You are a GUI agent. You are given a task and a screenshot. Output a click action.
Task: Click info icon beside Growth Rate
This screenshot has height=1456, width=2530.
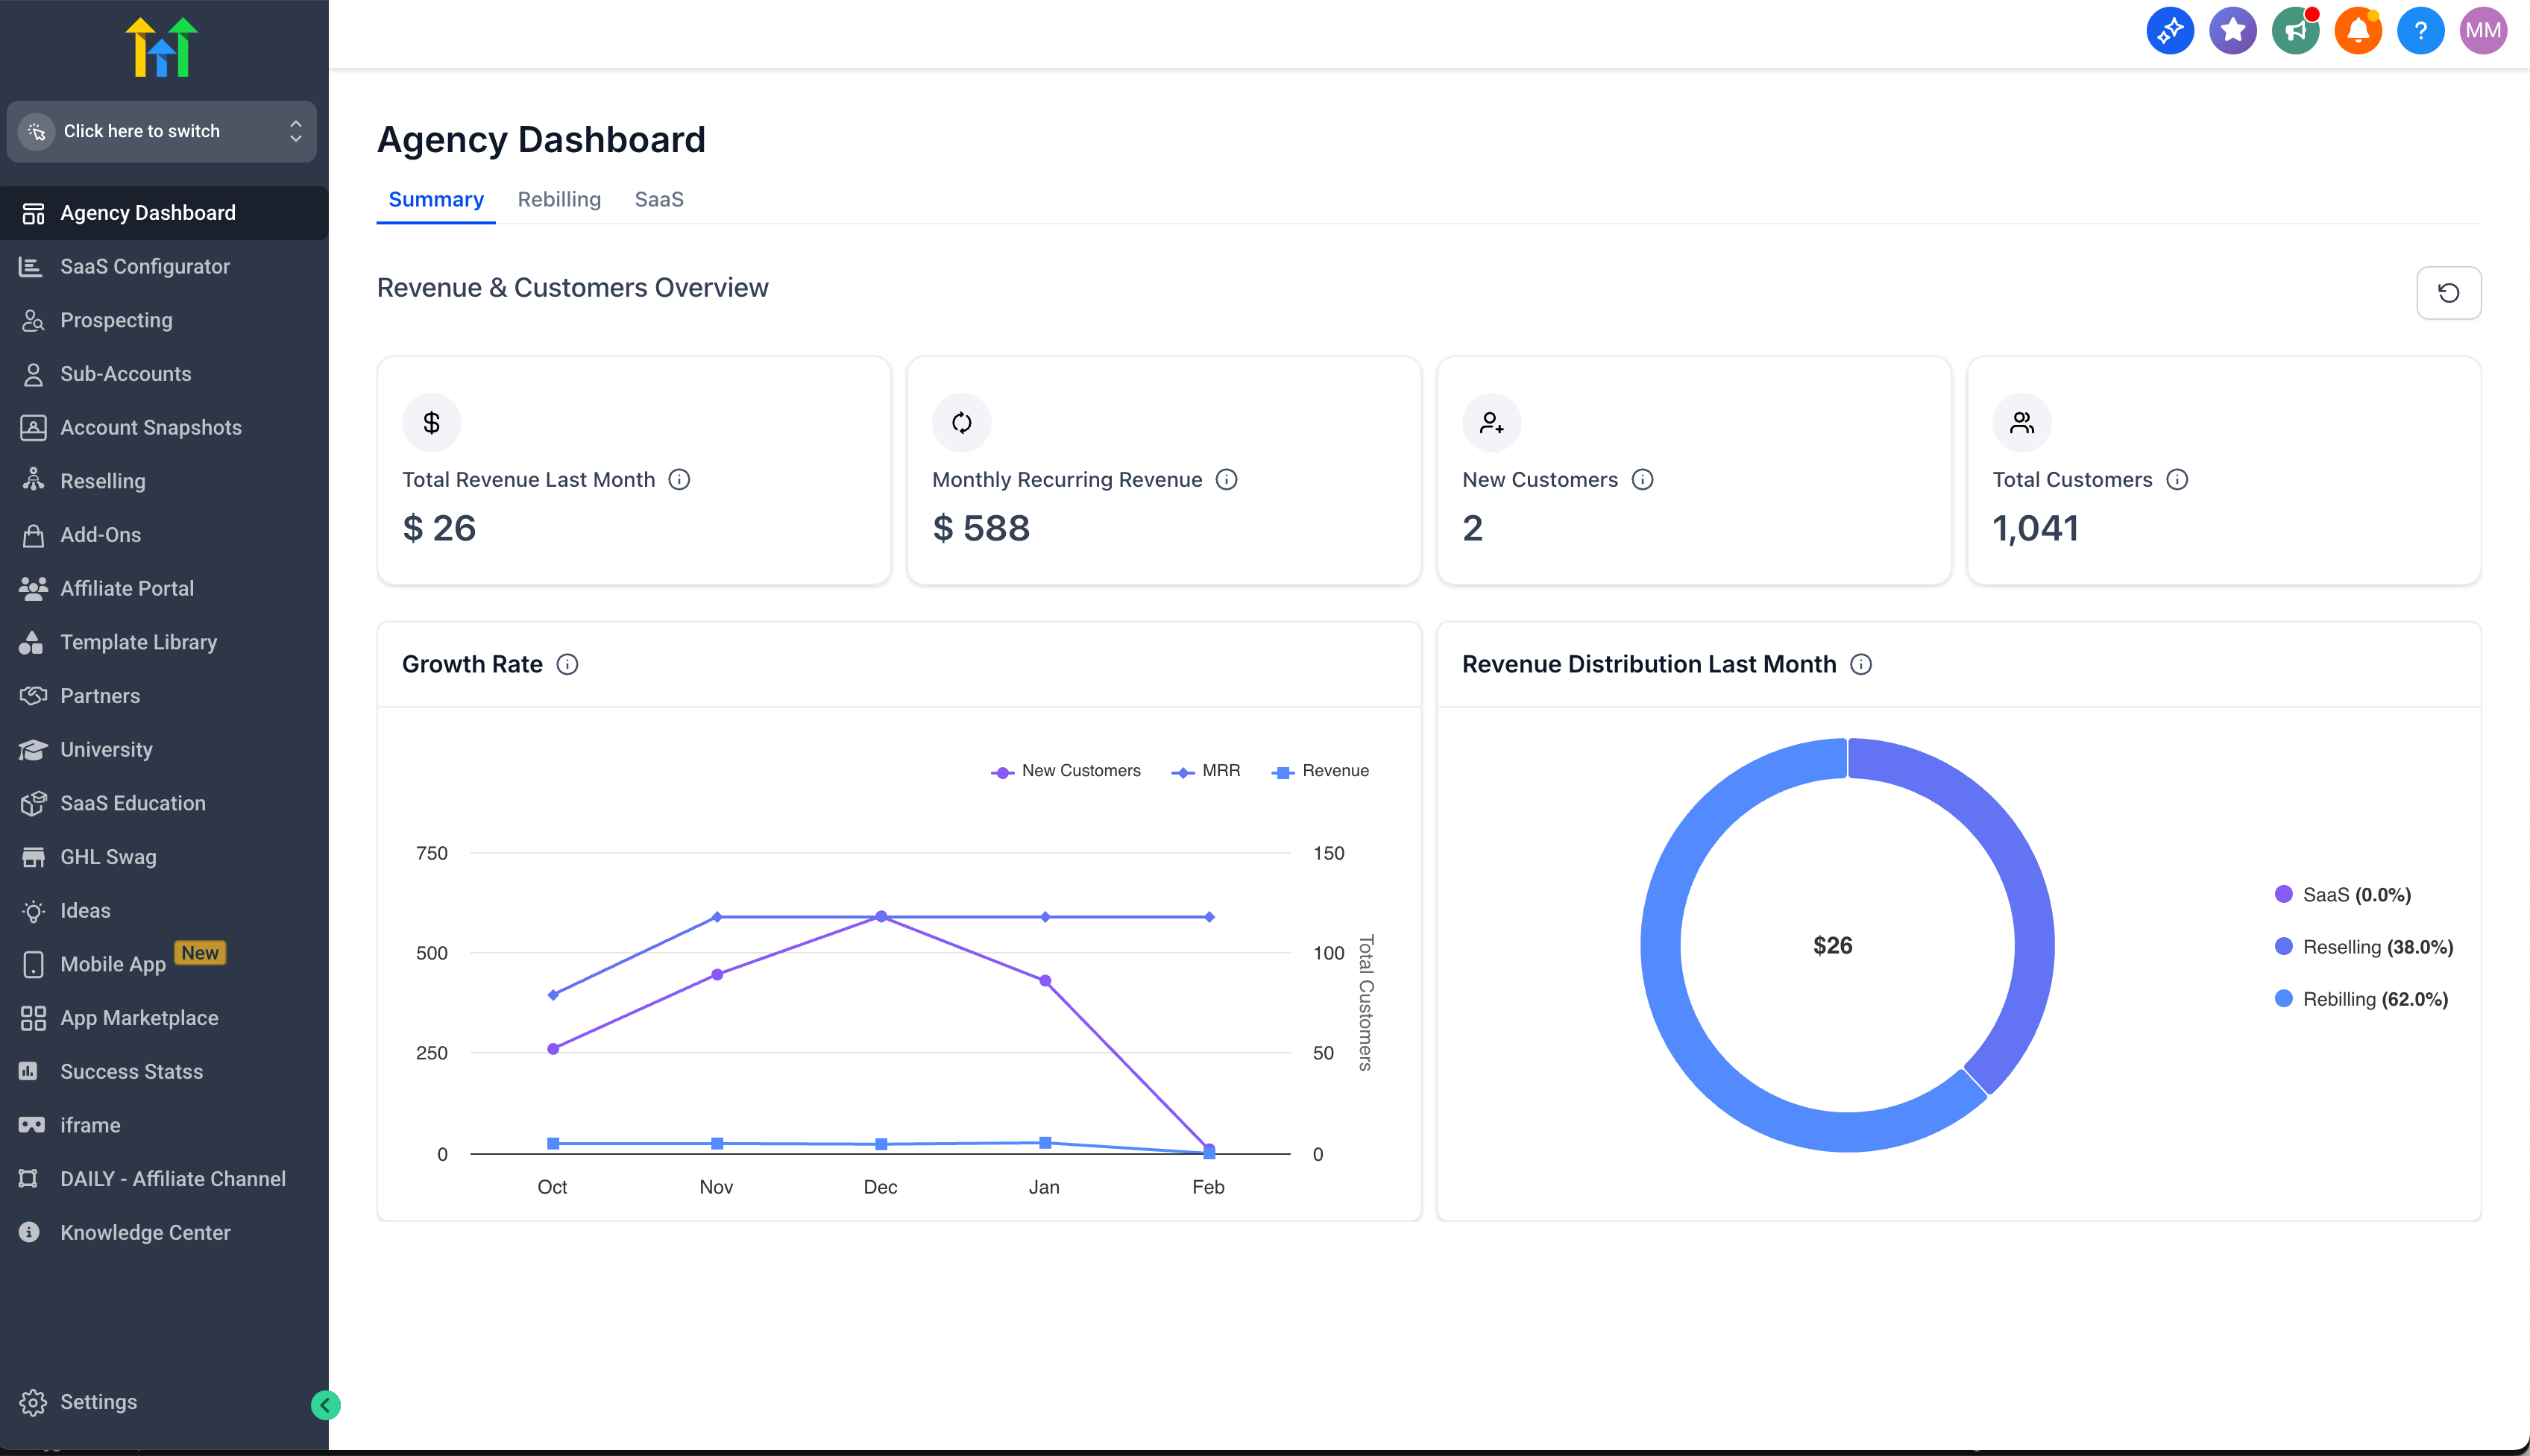click(x=567, y=665)
